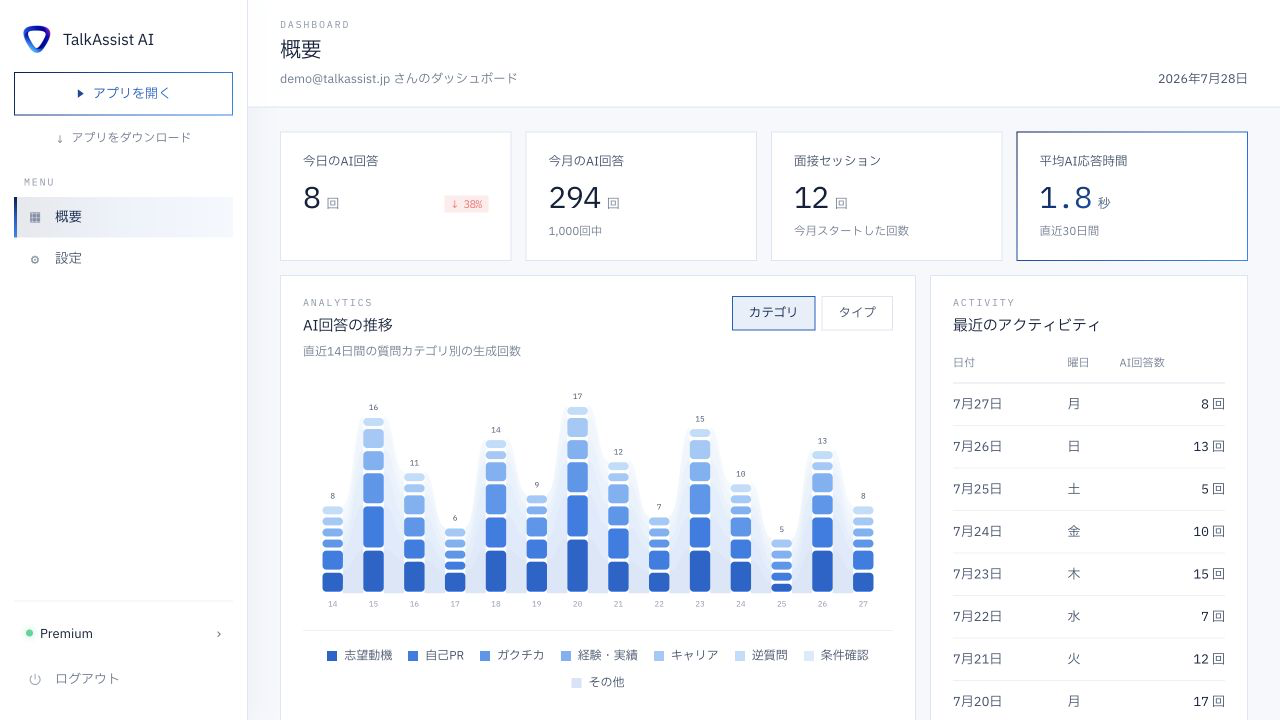Image resolution: width=1280 pixels, height=720 pixels.
Task: Click the キャリア legend swatch
Action: tap(659, 656)
